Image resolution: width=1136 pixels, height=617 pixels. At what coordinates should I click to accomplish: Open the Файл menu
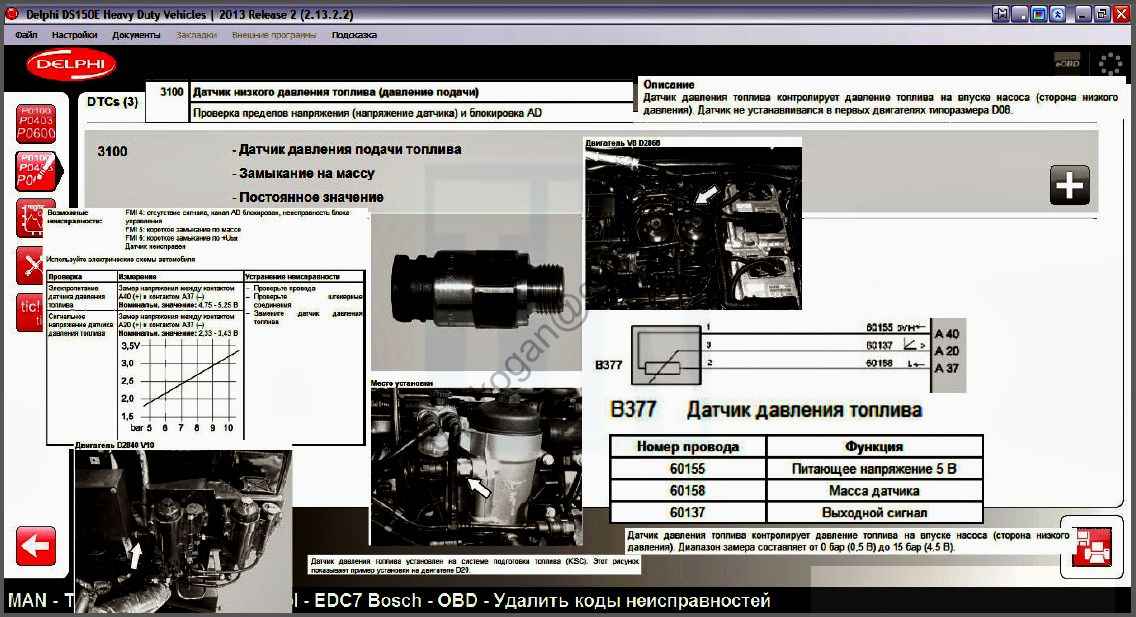click(26, 35)
